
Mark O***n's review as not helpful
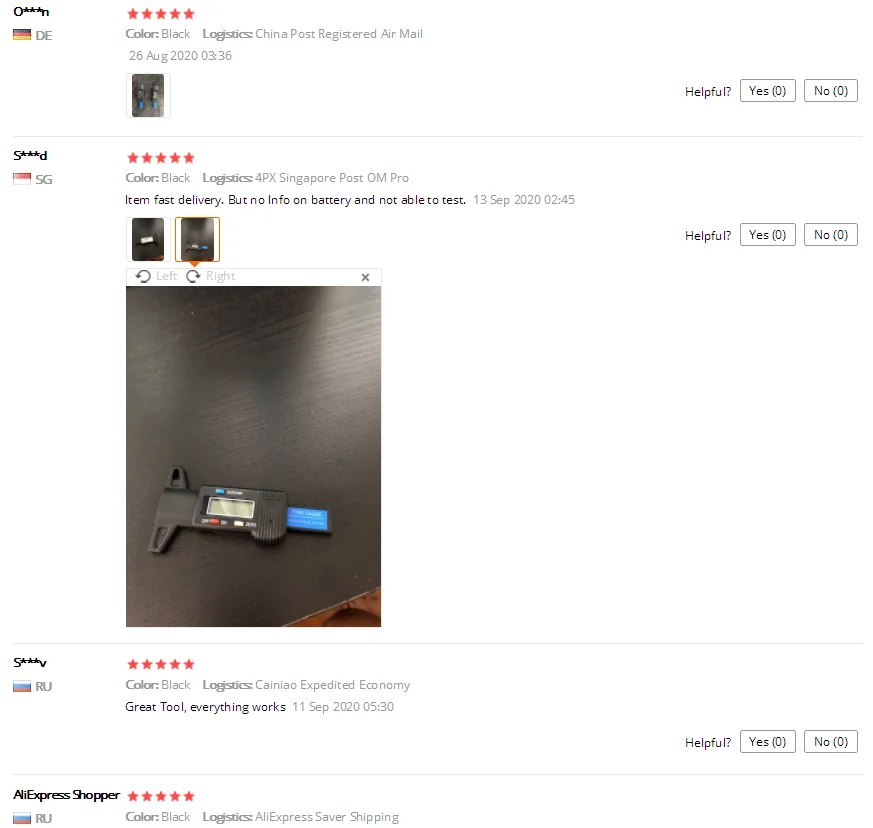tap(831, 91)
